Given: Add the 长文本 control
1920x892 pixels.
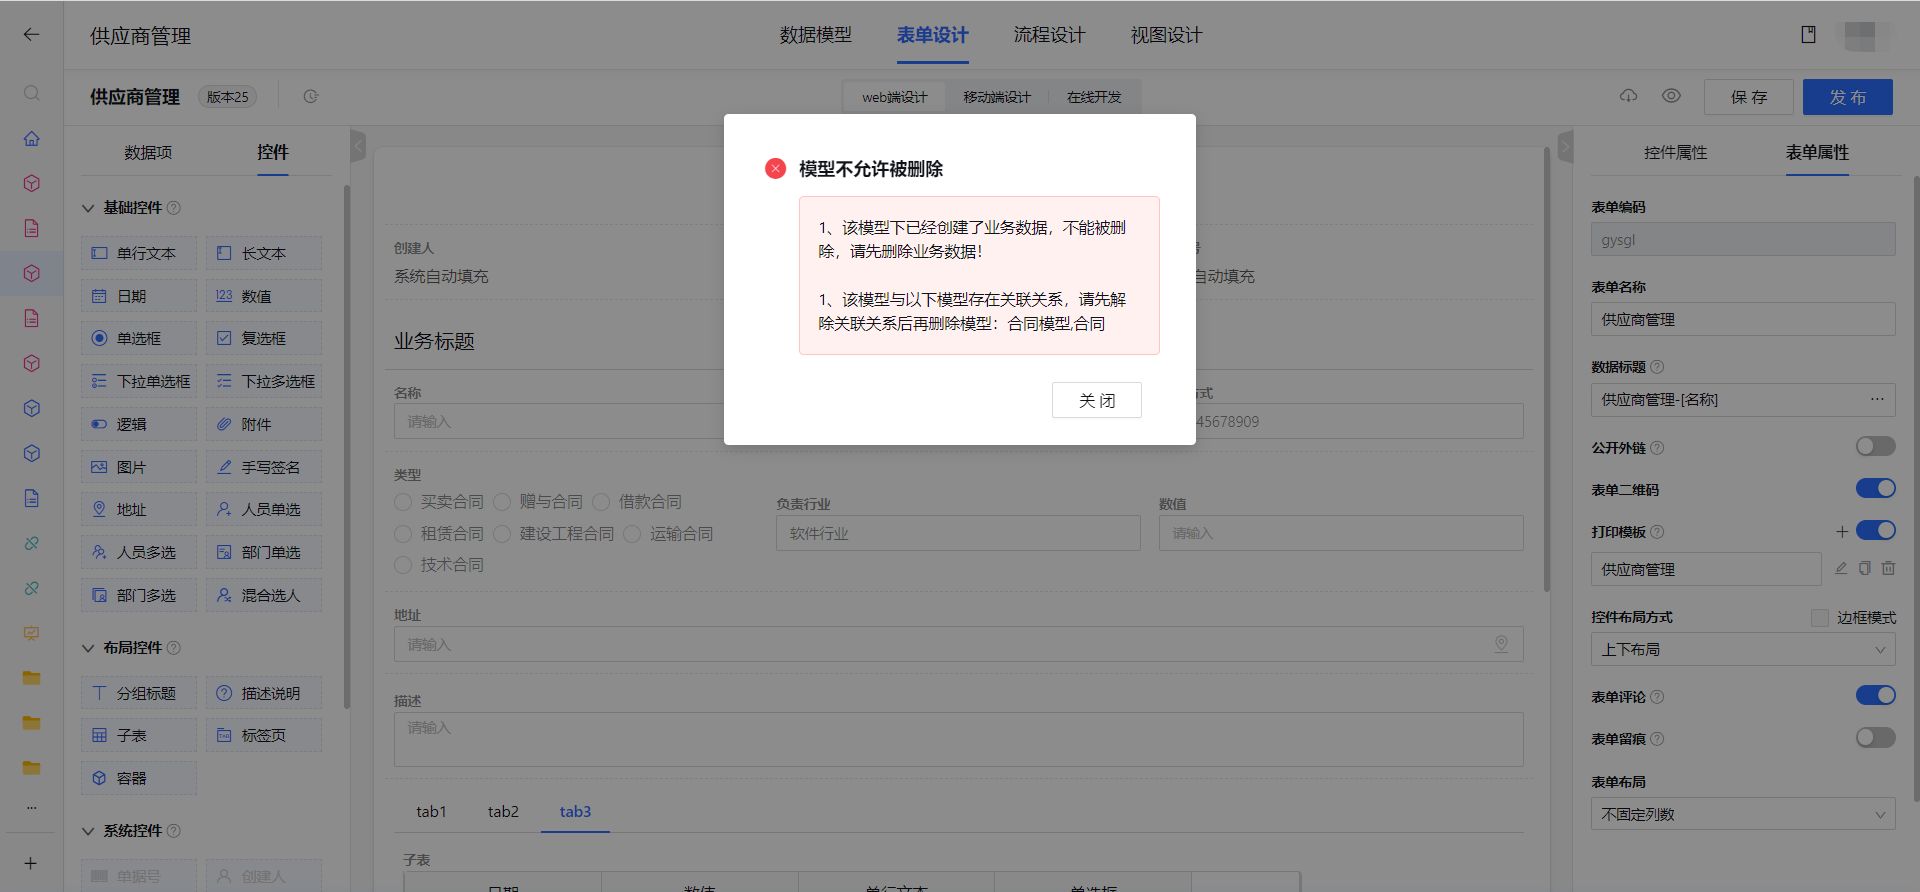Looking at the screenshot, I should pyautogui.click(x=264, y=253).
